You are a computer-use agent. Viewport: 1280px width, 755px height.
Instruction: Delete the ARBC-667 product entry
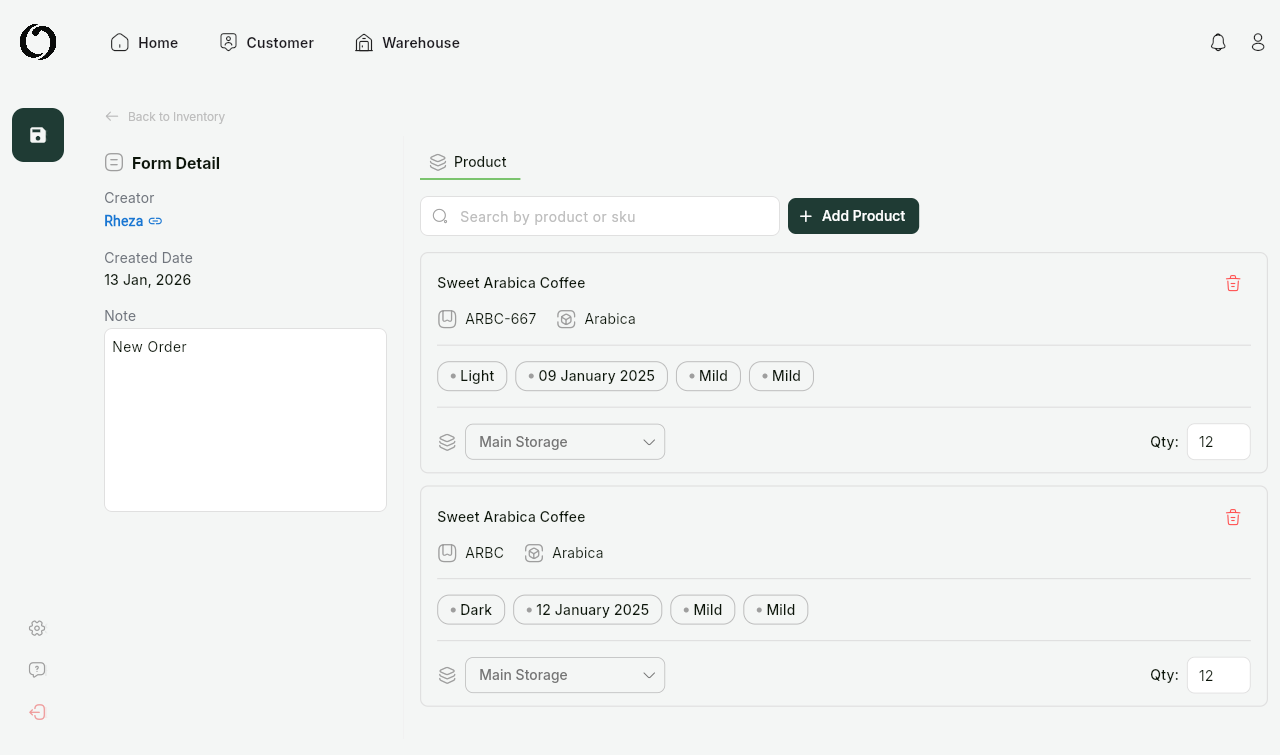(1233, 283)
